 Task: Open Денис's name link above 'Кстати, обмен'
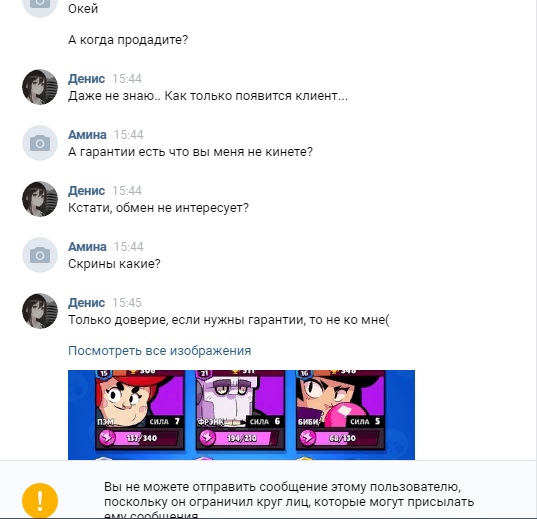pos(86,191)
